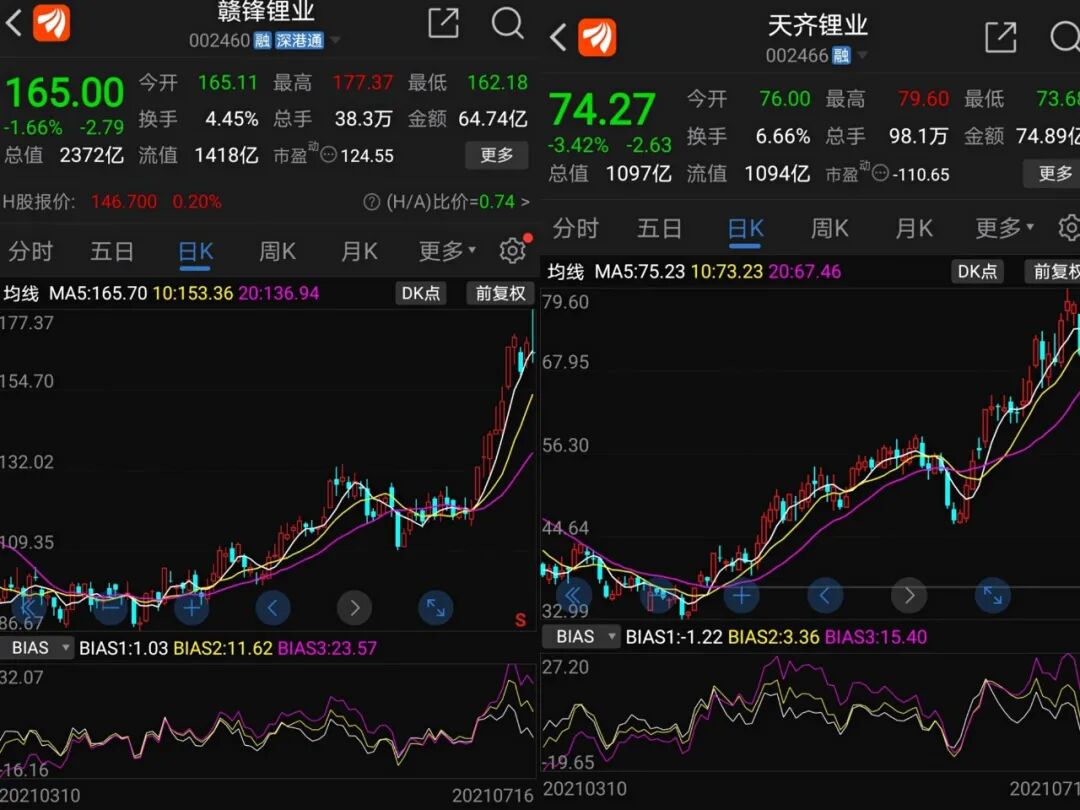This screenshot has height=810, width=1080.
Task: Move 赣锋锂业 chart left one step
Action: 273,608
